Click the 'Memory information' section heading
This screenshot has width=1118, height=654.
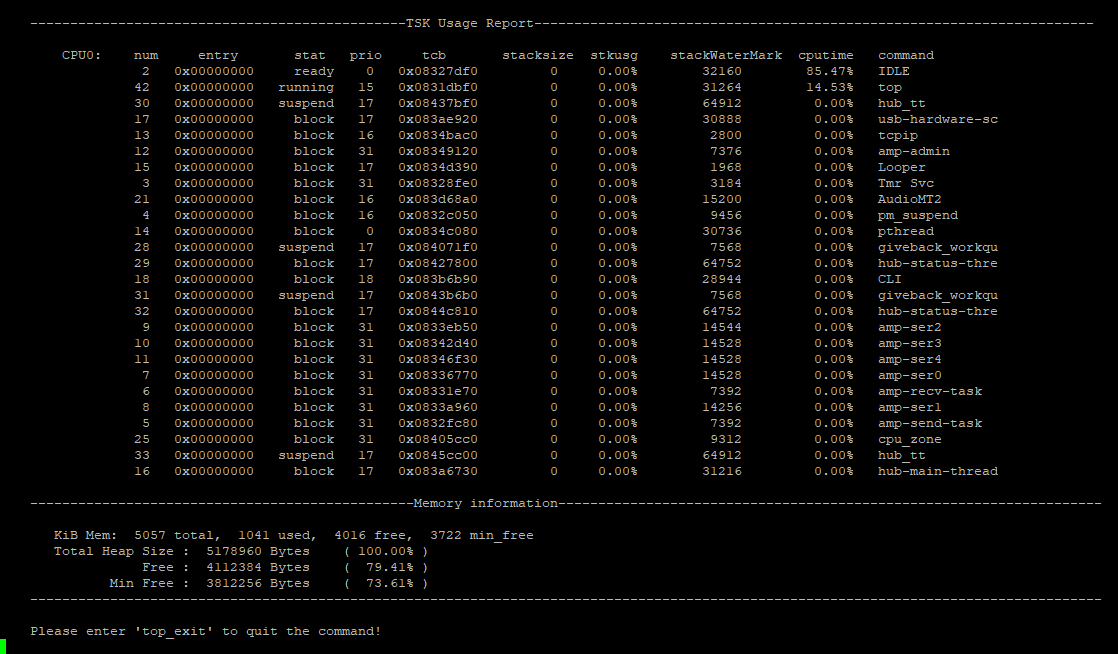tap(485, 503)
